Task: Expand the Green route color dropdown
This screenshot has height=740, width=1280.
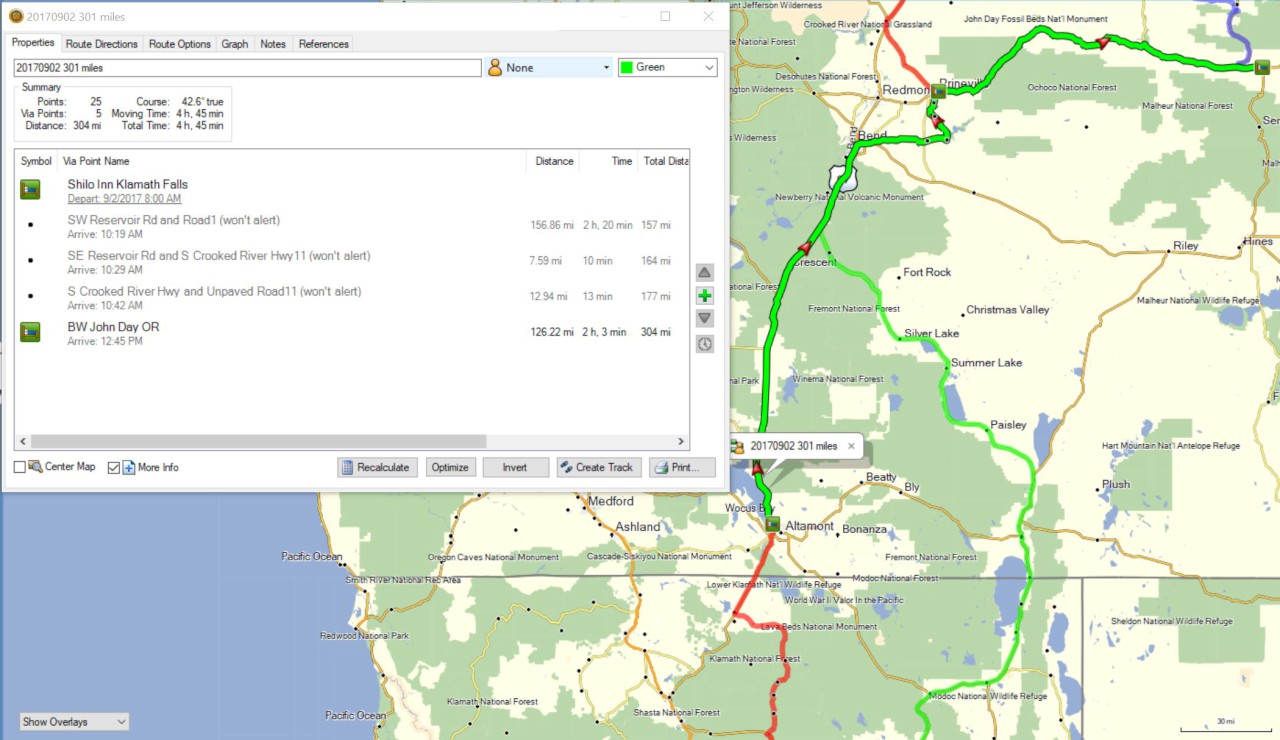Action: point(667,68)
